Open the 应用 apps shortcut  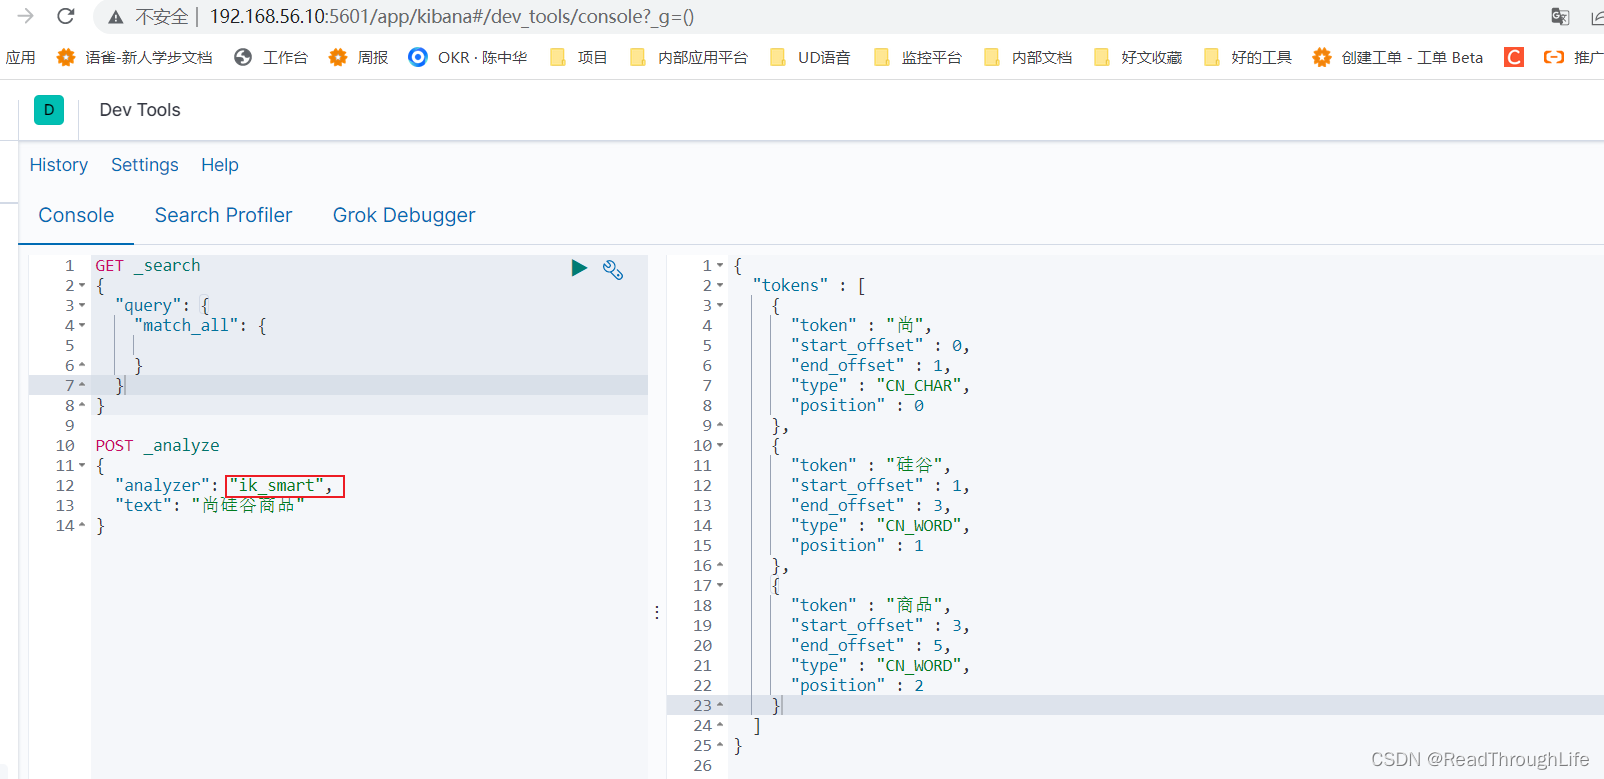coord(20,57)
